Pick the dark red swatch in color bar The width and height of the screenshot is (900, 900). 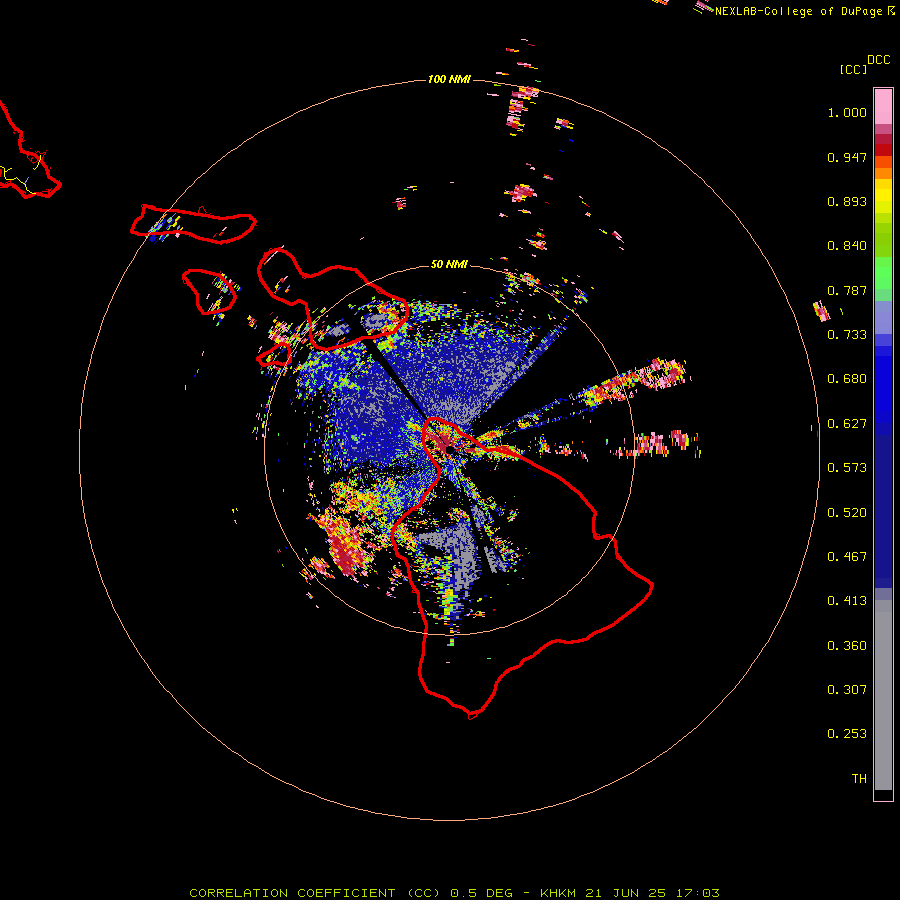tap(883, 149)
